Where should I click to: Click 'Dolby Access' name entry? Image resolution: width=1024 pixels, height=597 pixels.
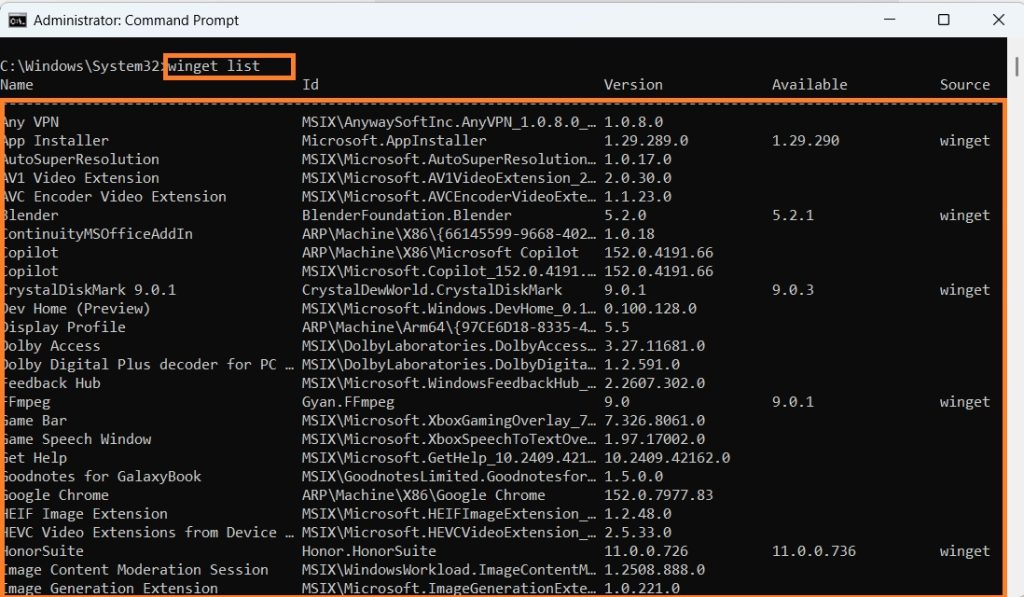[52, 346]
